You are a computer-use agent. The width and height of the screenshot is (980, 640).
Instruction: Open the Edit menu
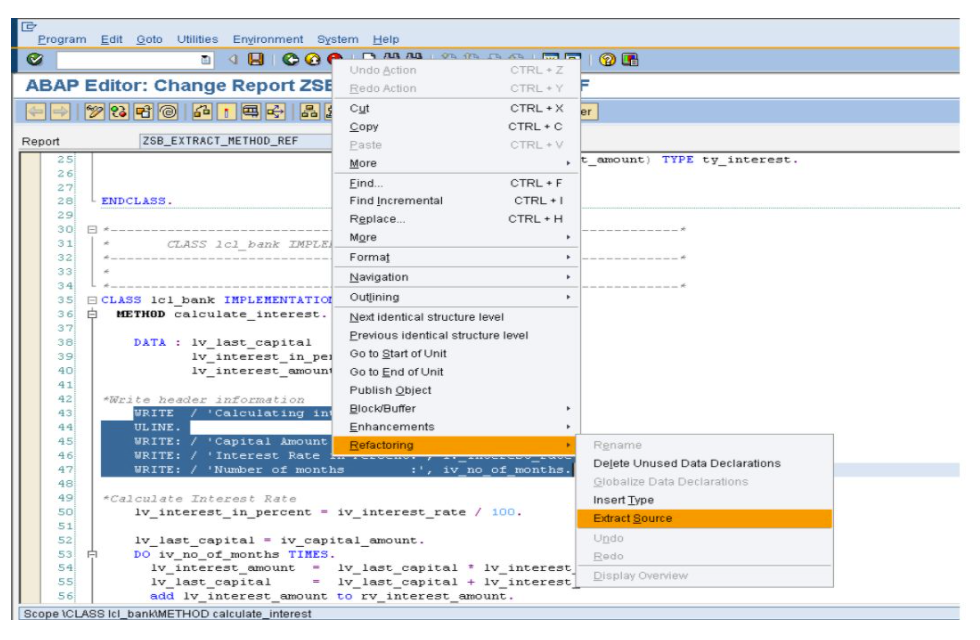pyautogui.click(x=112, y=39)
